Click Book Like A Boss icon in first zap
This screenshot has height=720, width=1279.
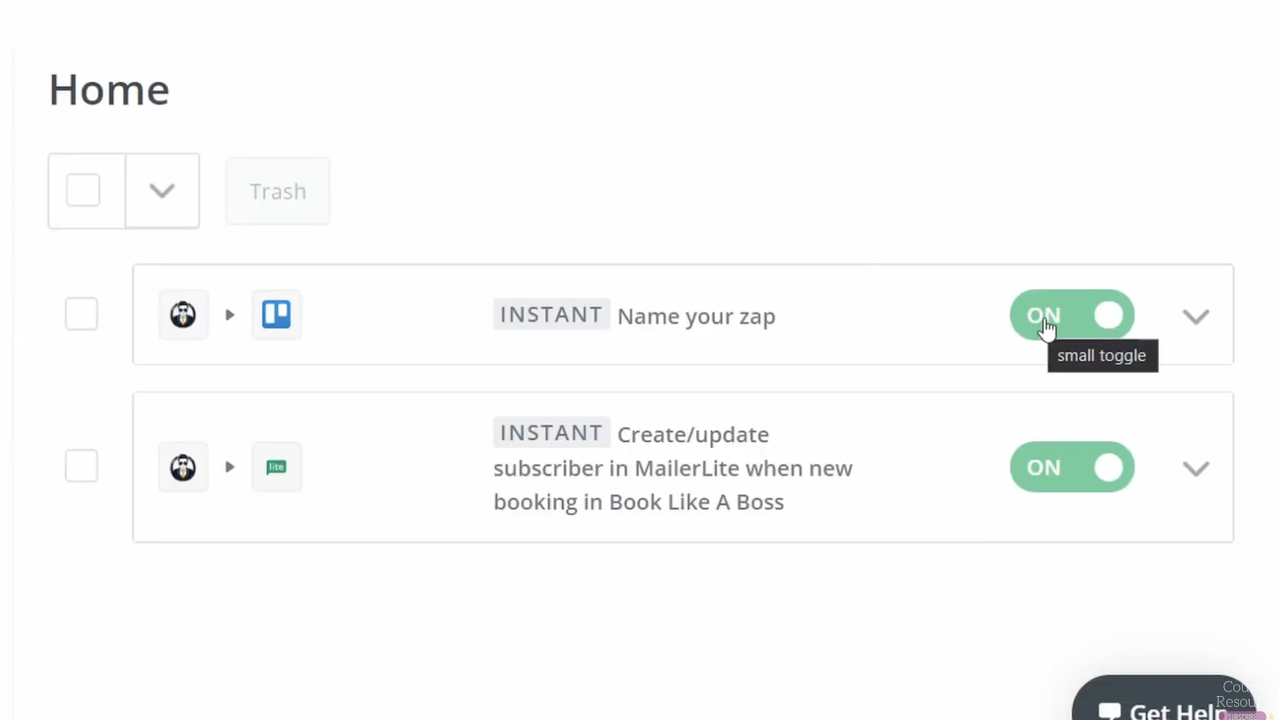pos(183,315)
